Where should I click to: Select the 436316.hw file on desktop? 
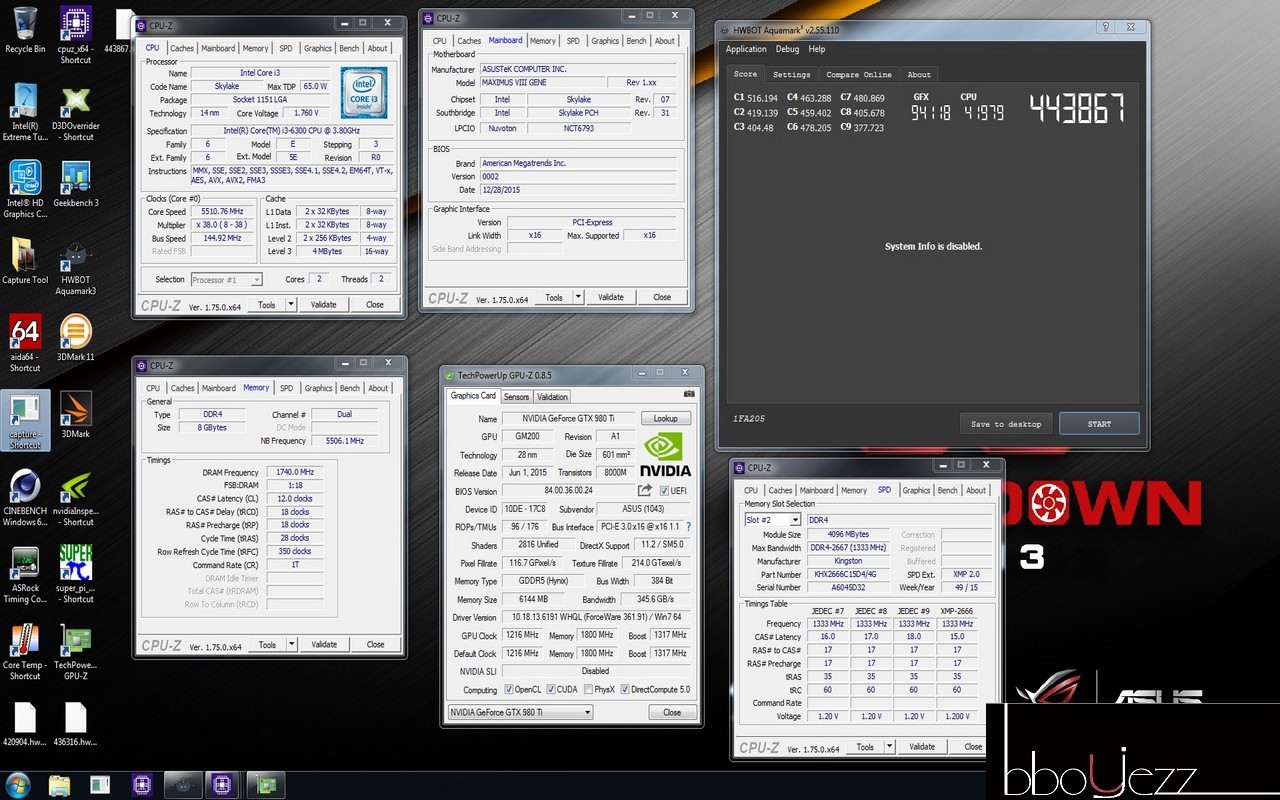[75, 725]
